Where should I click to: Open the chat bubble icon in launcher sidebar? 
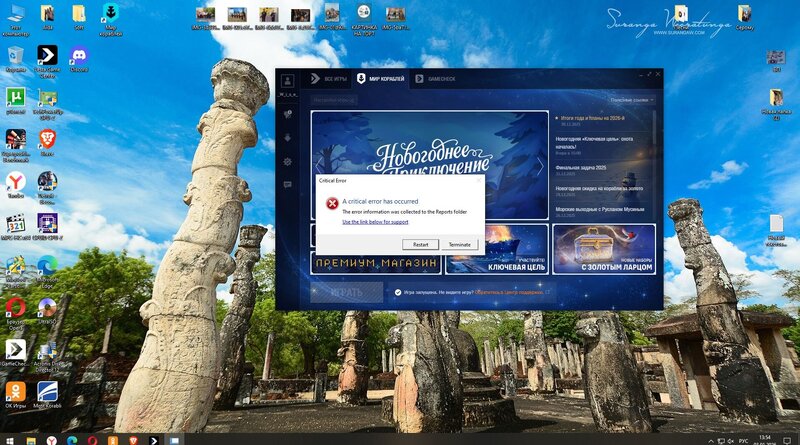tap(288, 184)
